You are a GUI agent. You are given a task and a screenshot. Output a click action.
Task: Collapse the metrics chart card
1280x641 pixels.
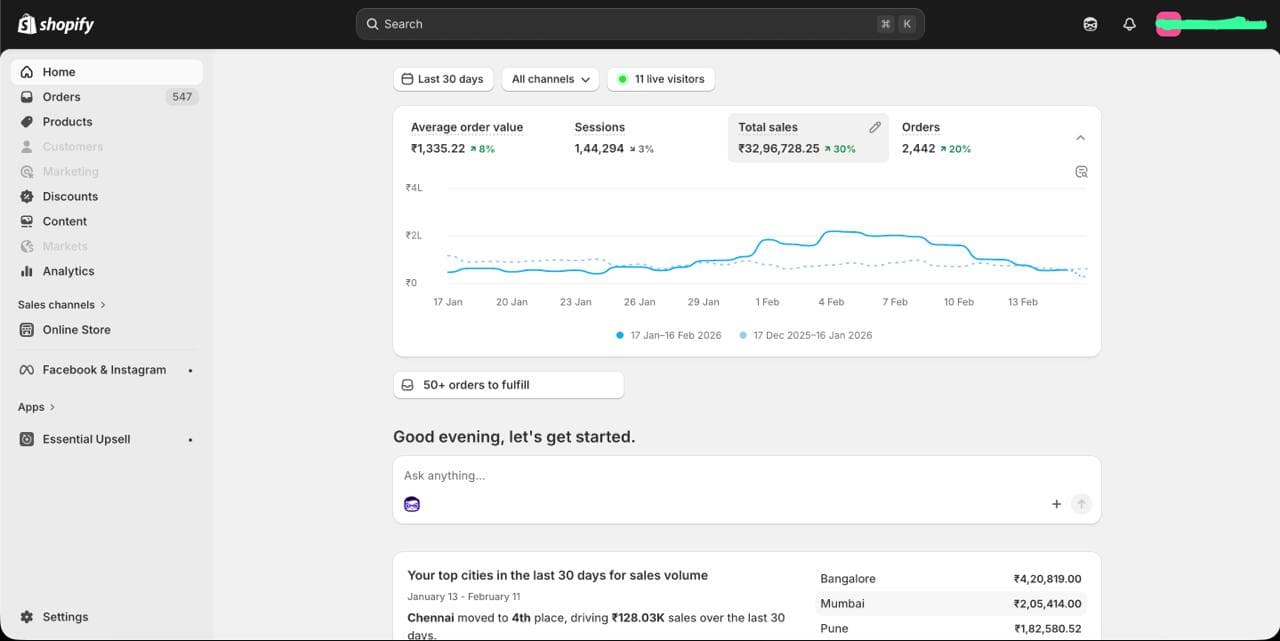tap(1080, 138)
